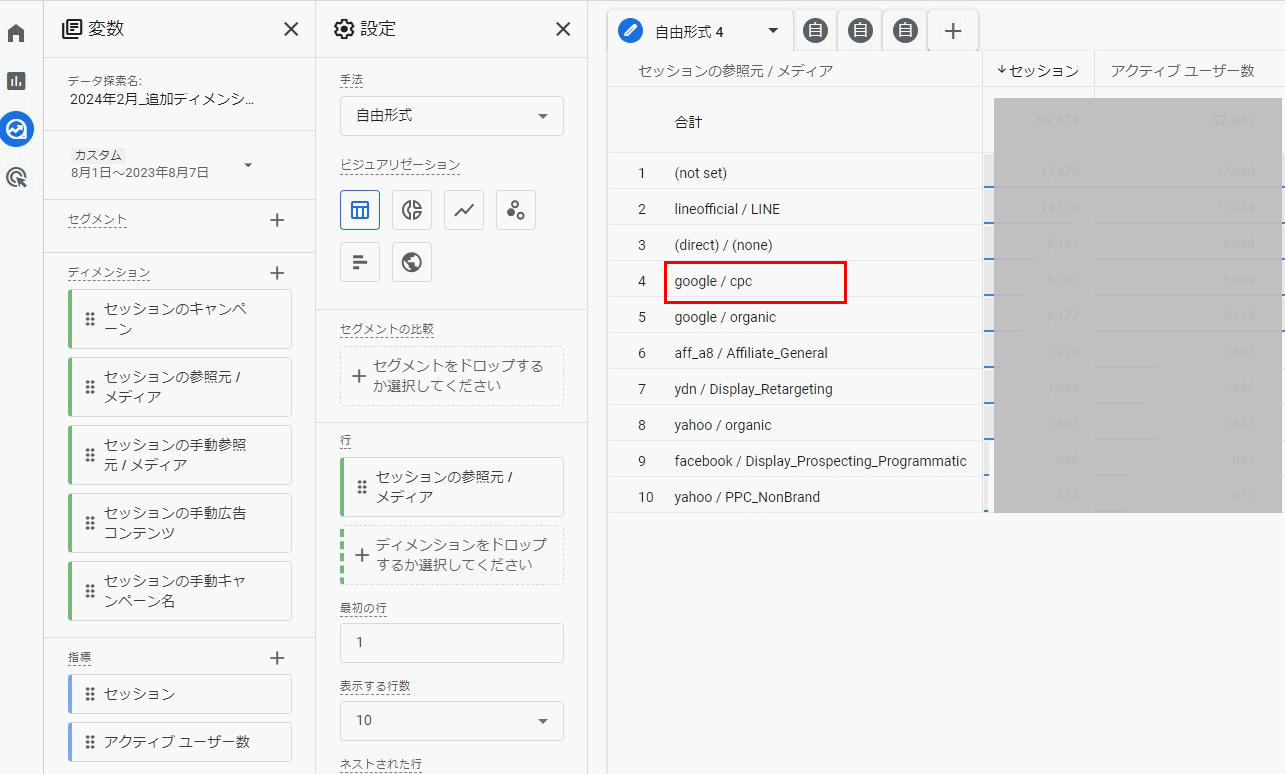
Task: Select the scatter plot visualization
Action: coord(516,210)
